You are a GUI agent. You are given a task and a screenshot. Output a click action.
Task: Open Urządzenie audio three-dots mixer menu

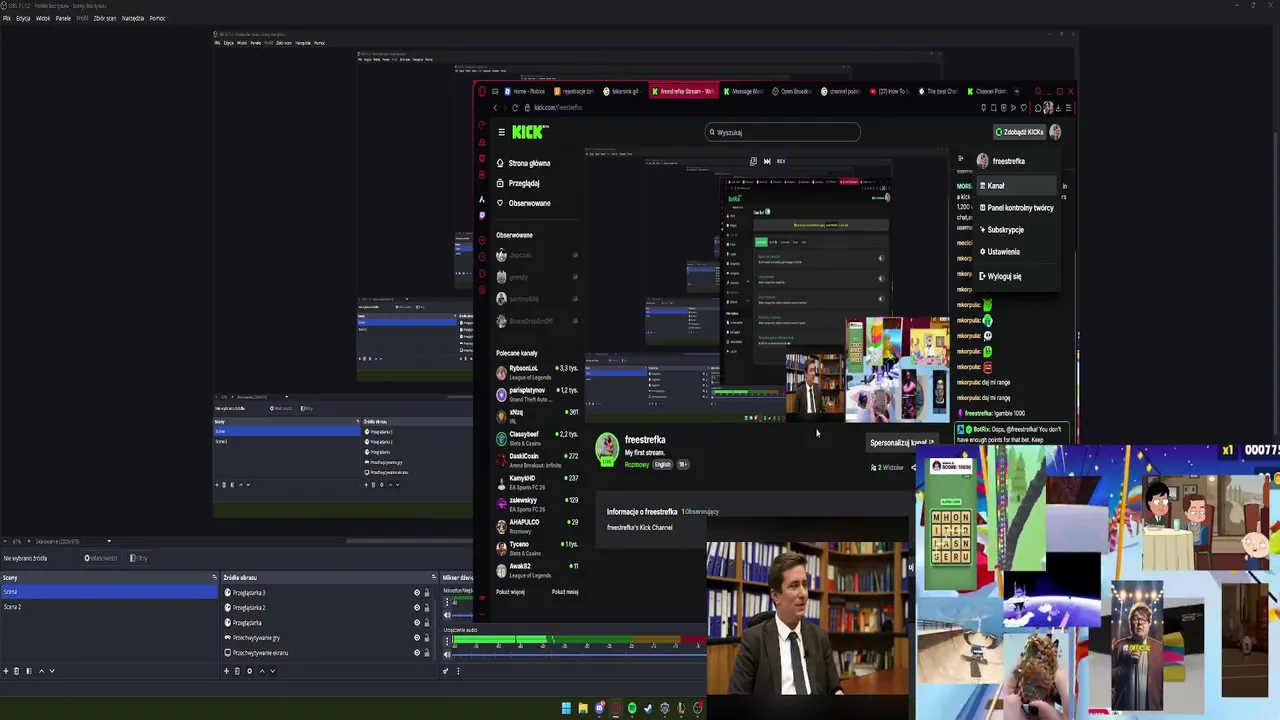coord(447,641)
